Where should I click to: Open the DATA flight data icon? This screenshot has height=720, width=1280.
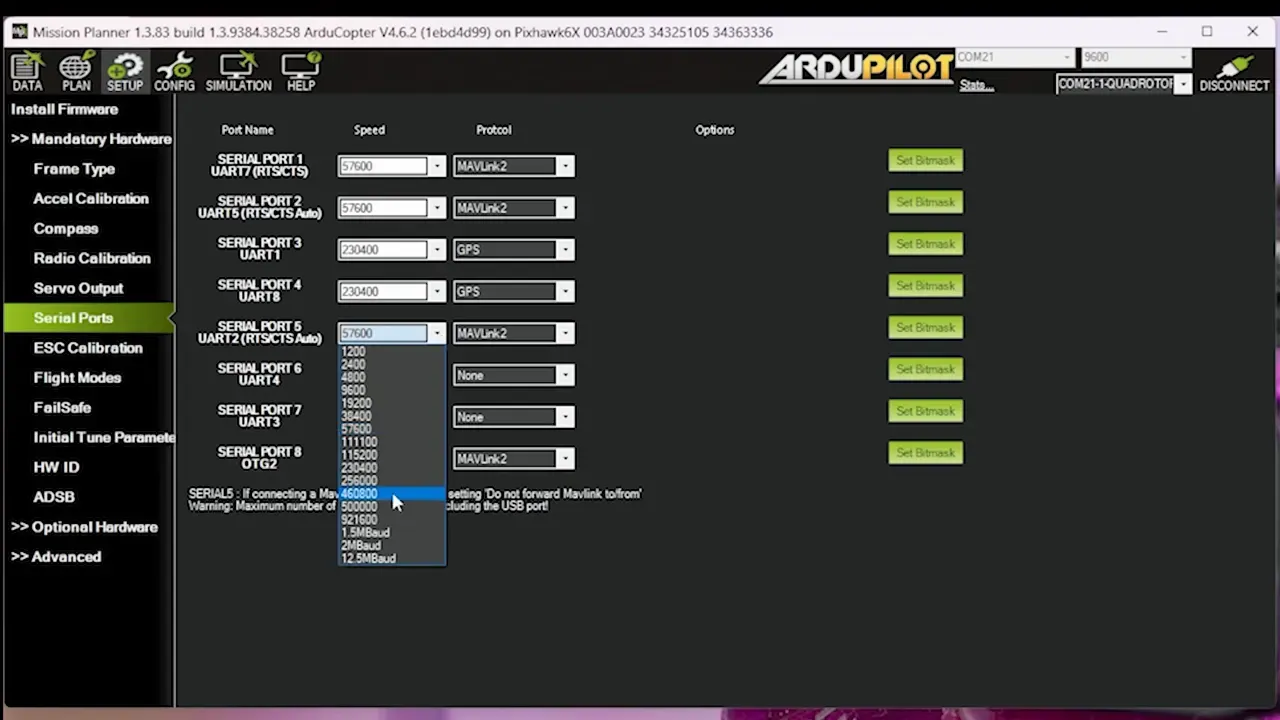tap(27, 72)
